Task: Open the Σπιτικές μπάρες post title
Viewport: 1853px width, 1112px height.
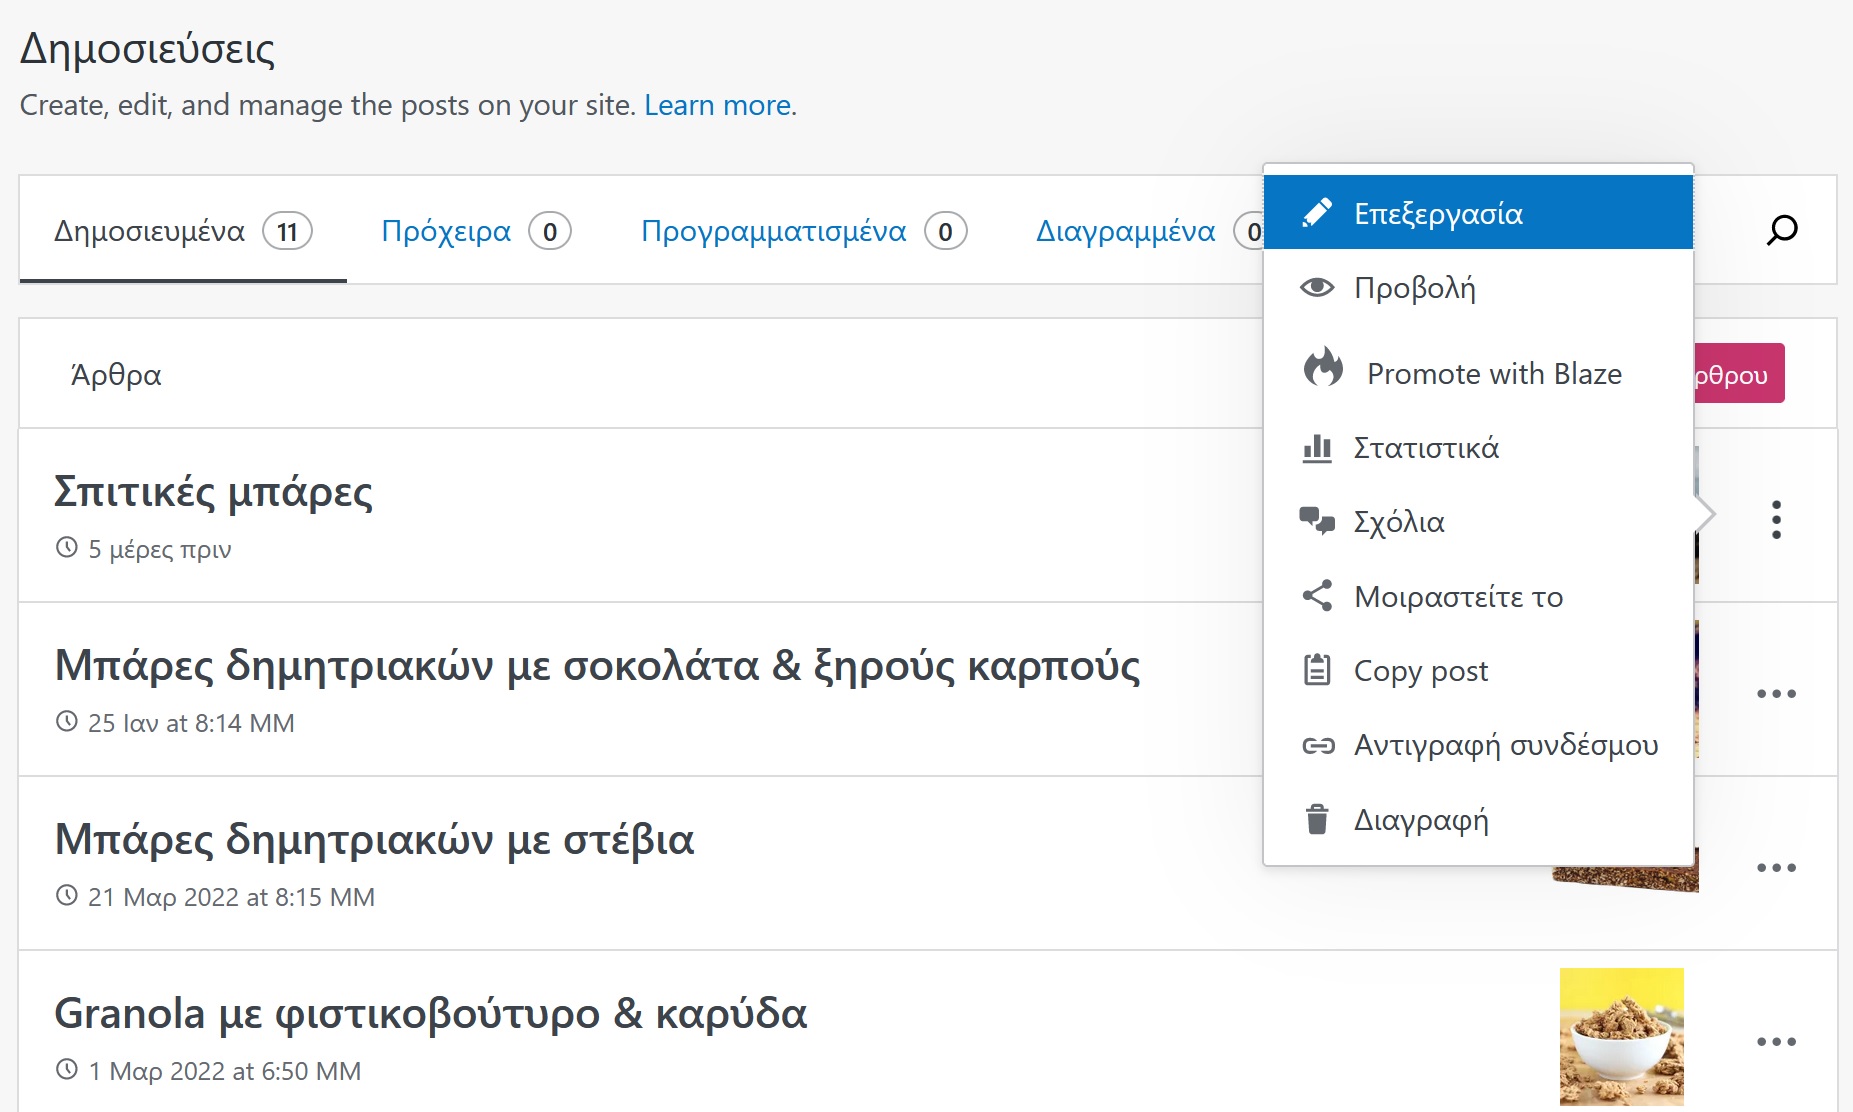Action: 213,492
